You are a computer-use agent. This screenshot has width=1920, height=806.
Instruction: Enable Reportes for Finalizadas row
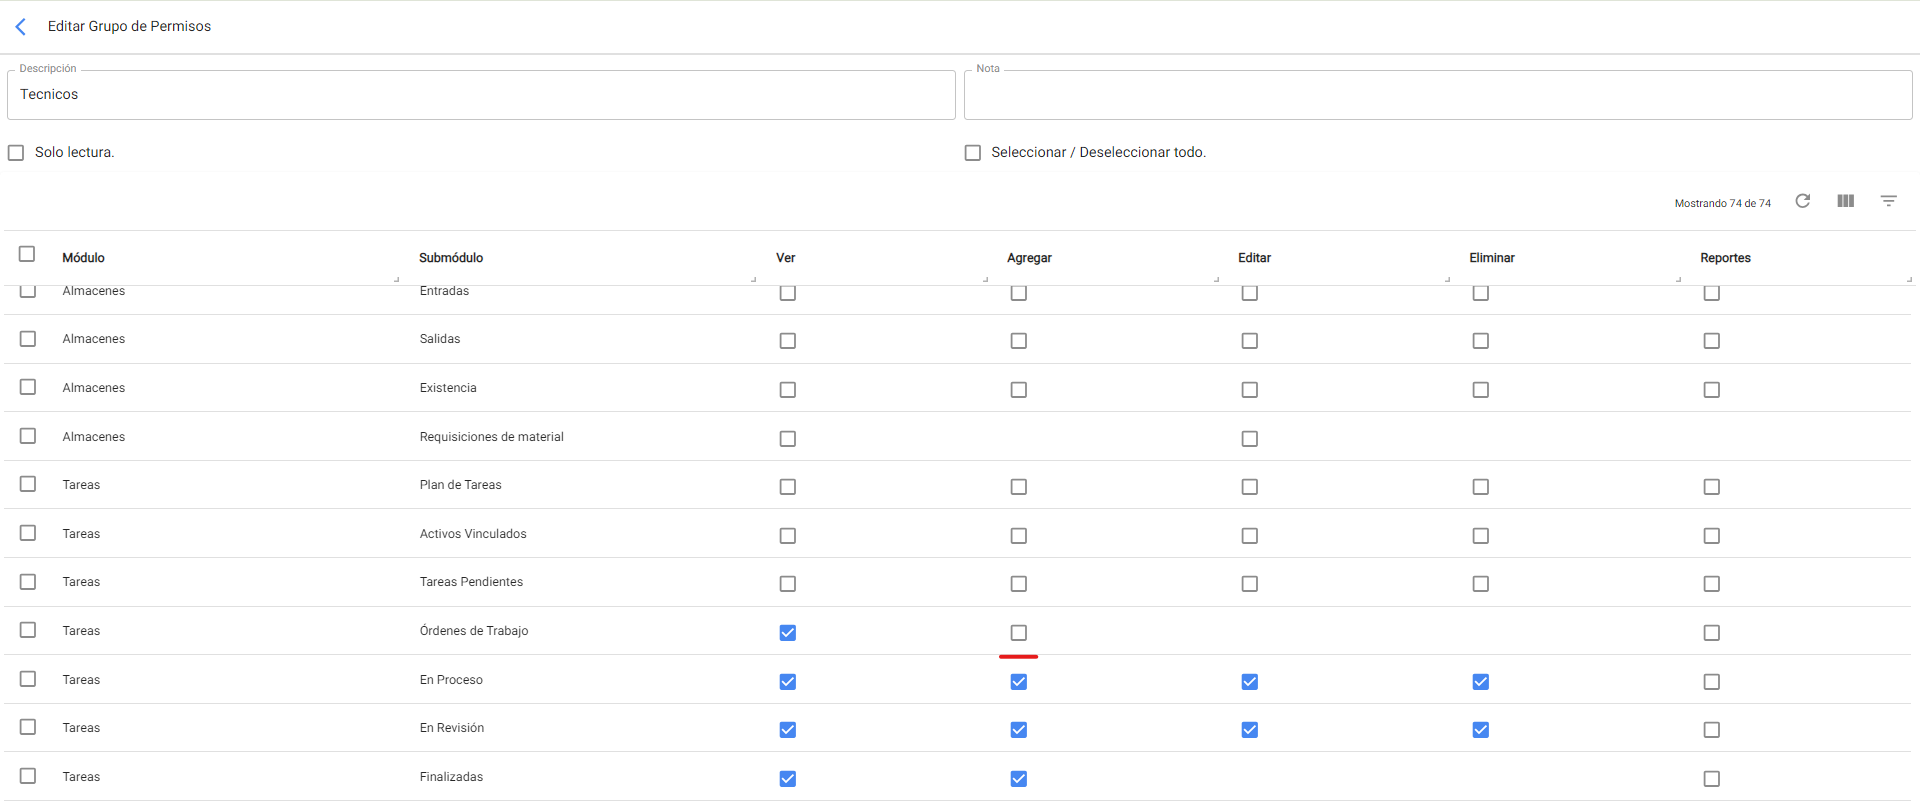pyautogui.click(x=1711, y=779)
